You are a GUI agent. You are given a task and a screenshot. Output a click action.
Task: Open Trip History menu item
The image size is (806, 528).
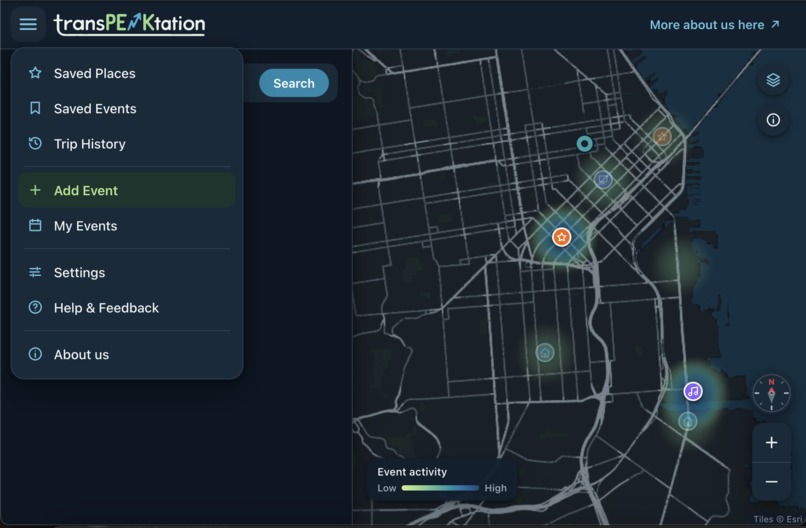tap(127, 144)
